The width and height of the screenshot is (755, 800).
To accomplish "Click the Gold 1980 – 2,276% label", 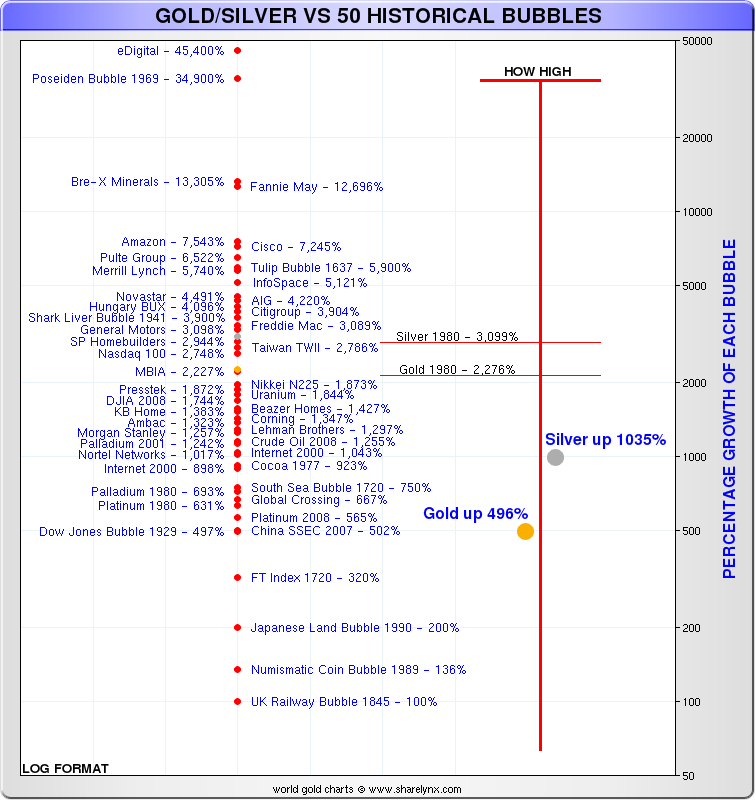I will pos(457,369).
